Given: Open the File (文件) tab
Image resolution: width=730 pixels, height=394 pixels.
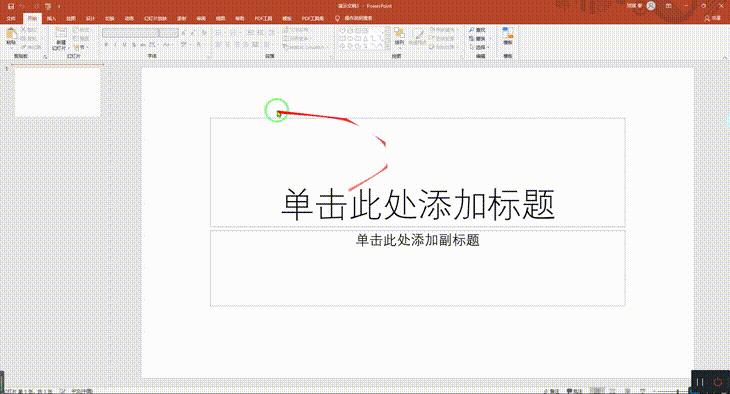Looking at the screenshot, I should [x=11, y=18].
